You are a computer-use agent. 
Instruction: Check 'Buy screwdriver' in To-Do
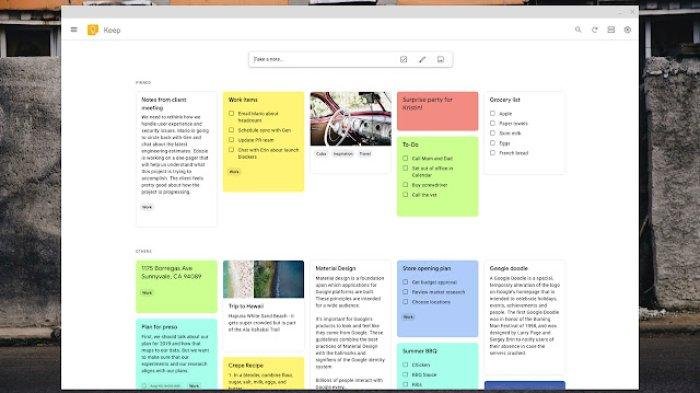pyautogui.click(x=405, y=184)
